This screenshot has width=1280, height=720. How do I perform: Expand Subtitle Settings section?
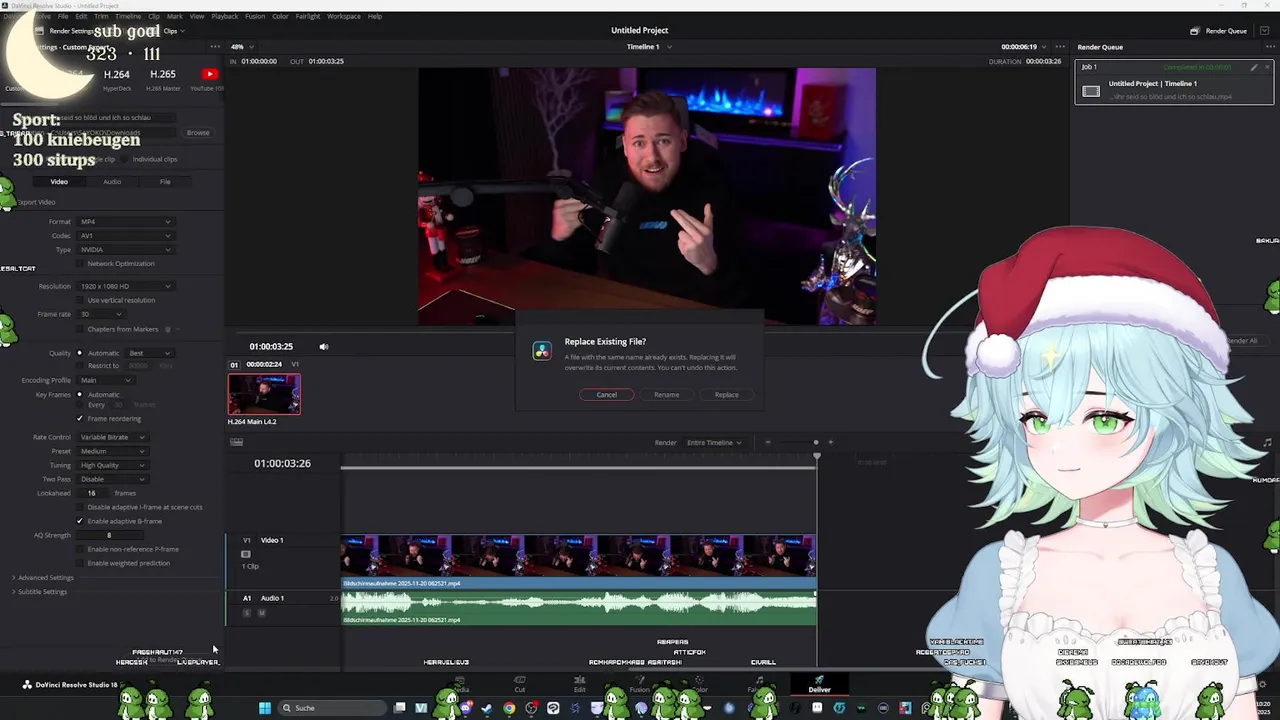[x=39, y=592]
